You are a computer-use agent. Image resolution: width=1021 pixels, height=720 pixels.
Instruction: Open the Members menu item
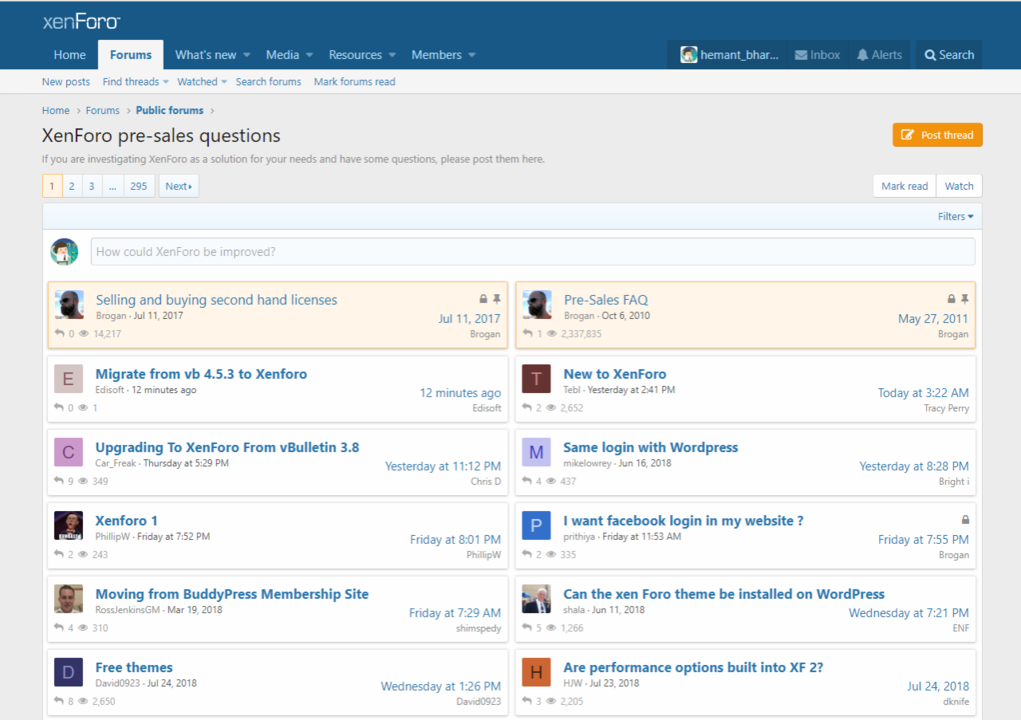click(x=436, y=55)
